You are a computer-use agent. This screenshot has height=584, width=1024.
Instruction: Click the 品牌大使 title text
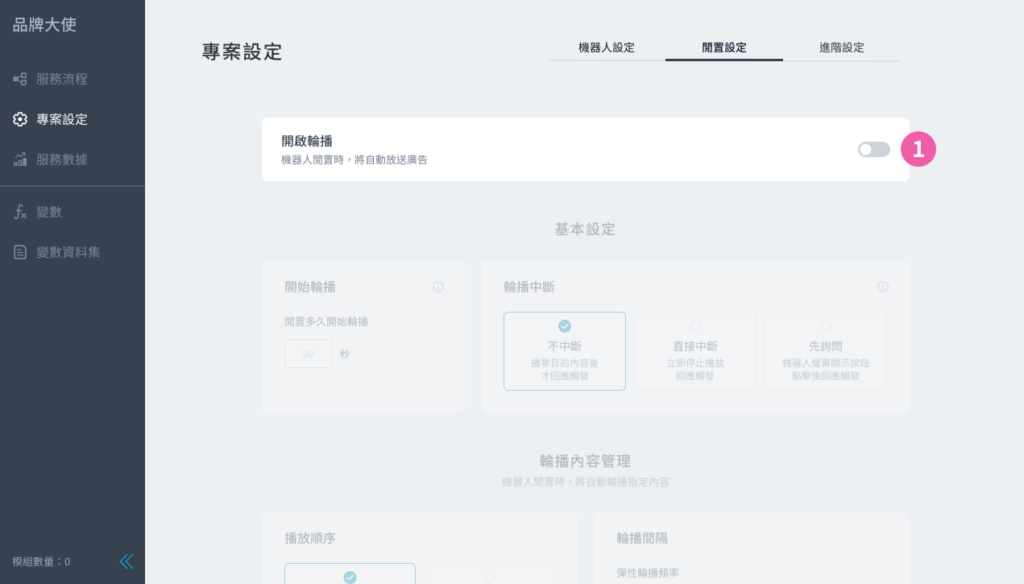tap(44, 25)
